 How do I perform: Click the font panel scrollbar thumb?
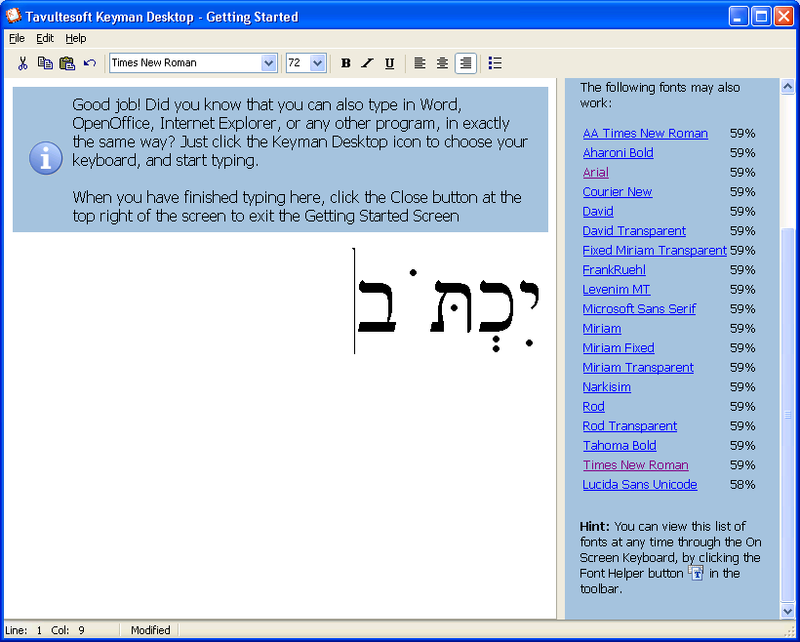tap(787, 415)
